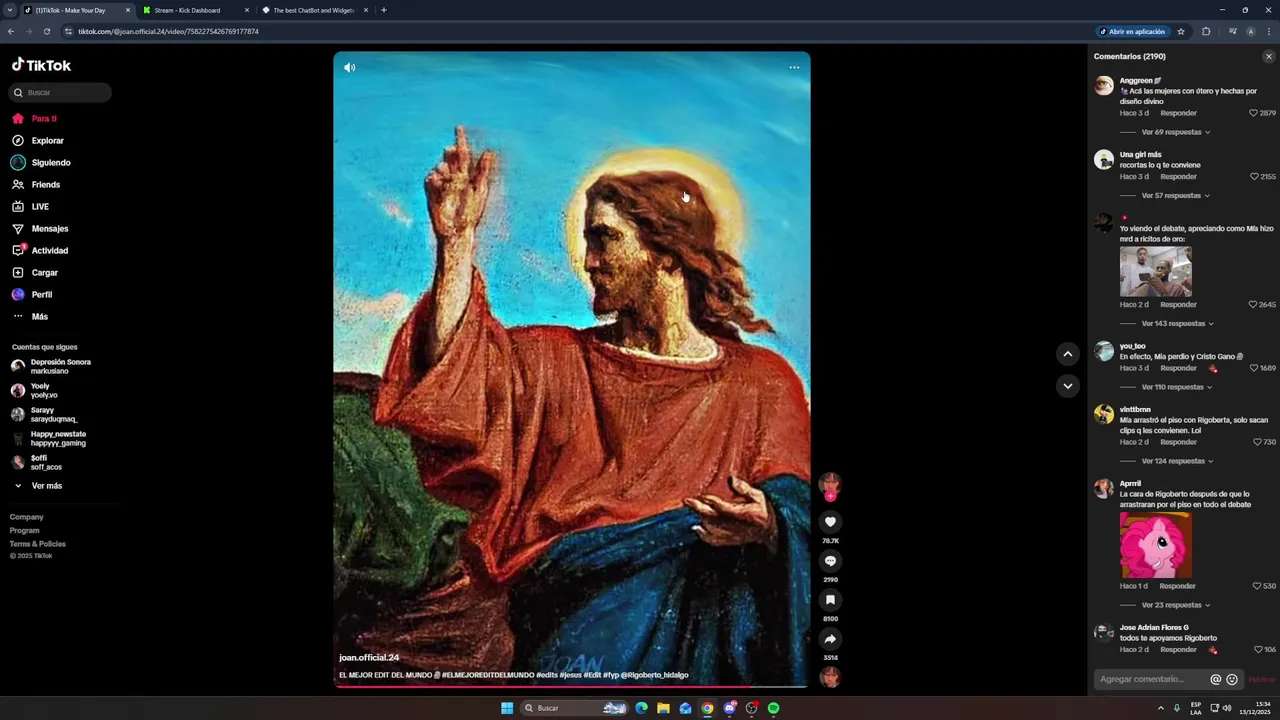The width and height of the screenshot is (1280, 720).
Task: Reply to Una girl más comment
Action: [1178, 177]
